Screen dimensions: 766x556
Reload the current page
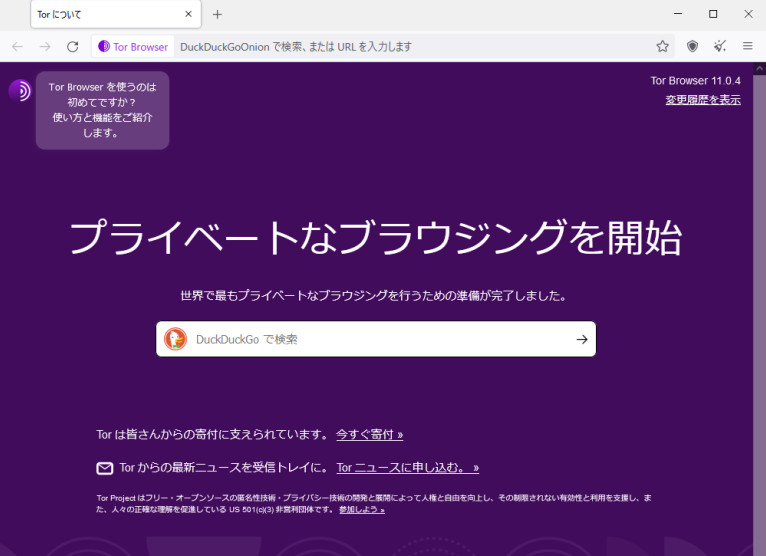[x=73, y=46]
